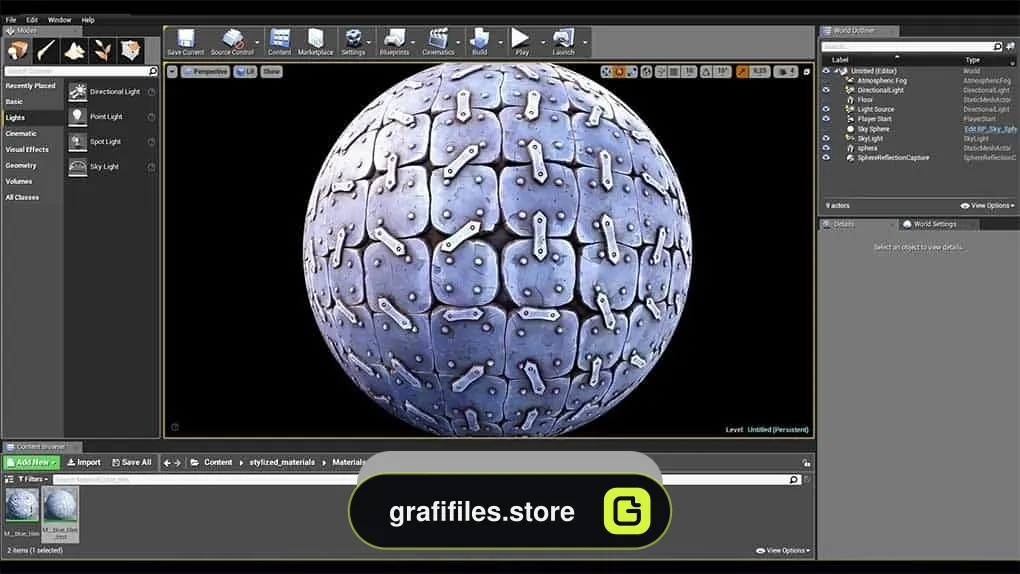Toggle visibility of DirectionalLight actor
Viewport: 1020px width, 574px height.
[826, 90]
